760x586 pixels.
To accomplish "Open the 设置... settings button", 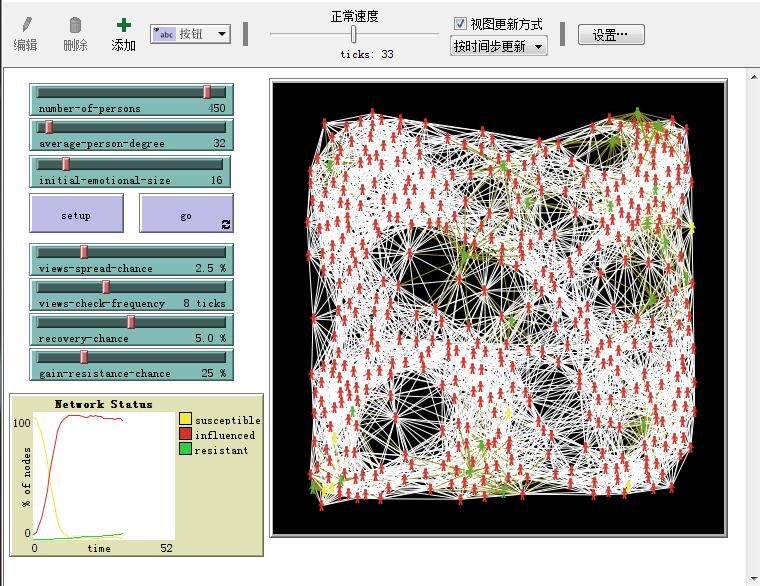I will (x=610, y=35).
